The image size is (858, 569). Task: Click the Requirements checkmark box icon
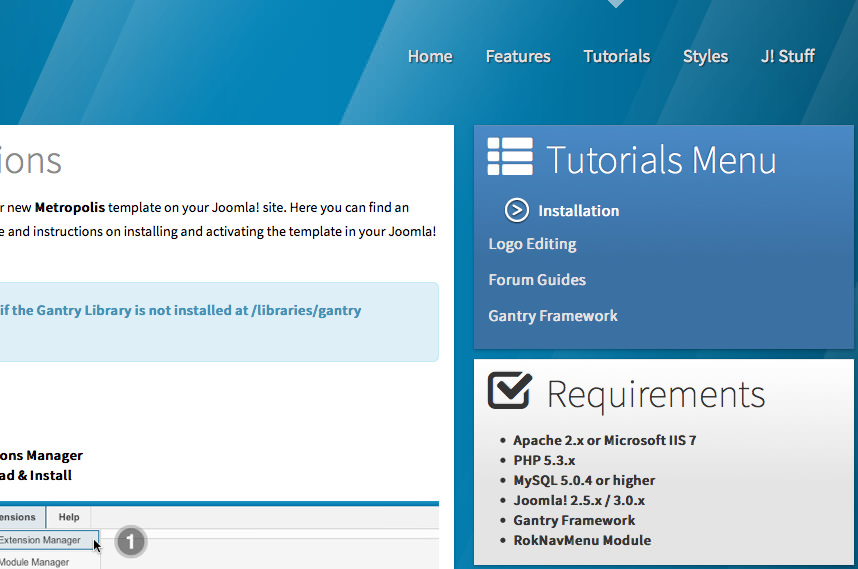point(510,390)
